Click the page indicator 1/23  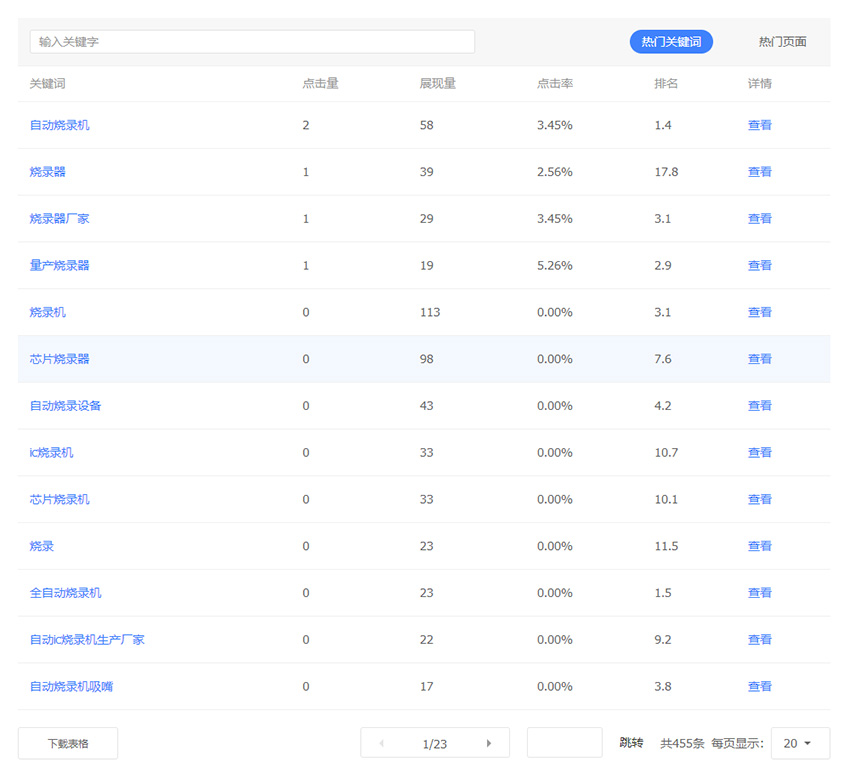[435, 744]
